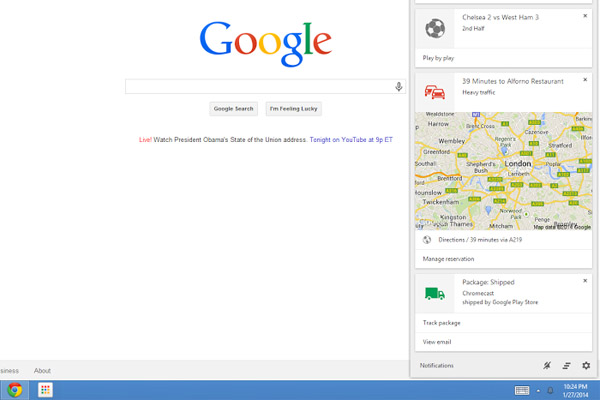Click the taskbar clock showing 10:24 PM

point(575,390)
